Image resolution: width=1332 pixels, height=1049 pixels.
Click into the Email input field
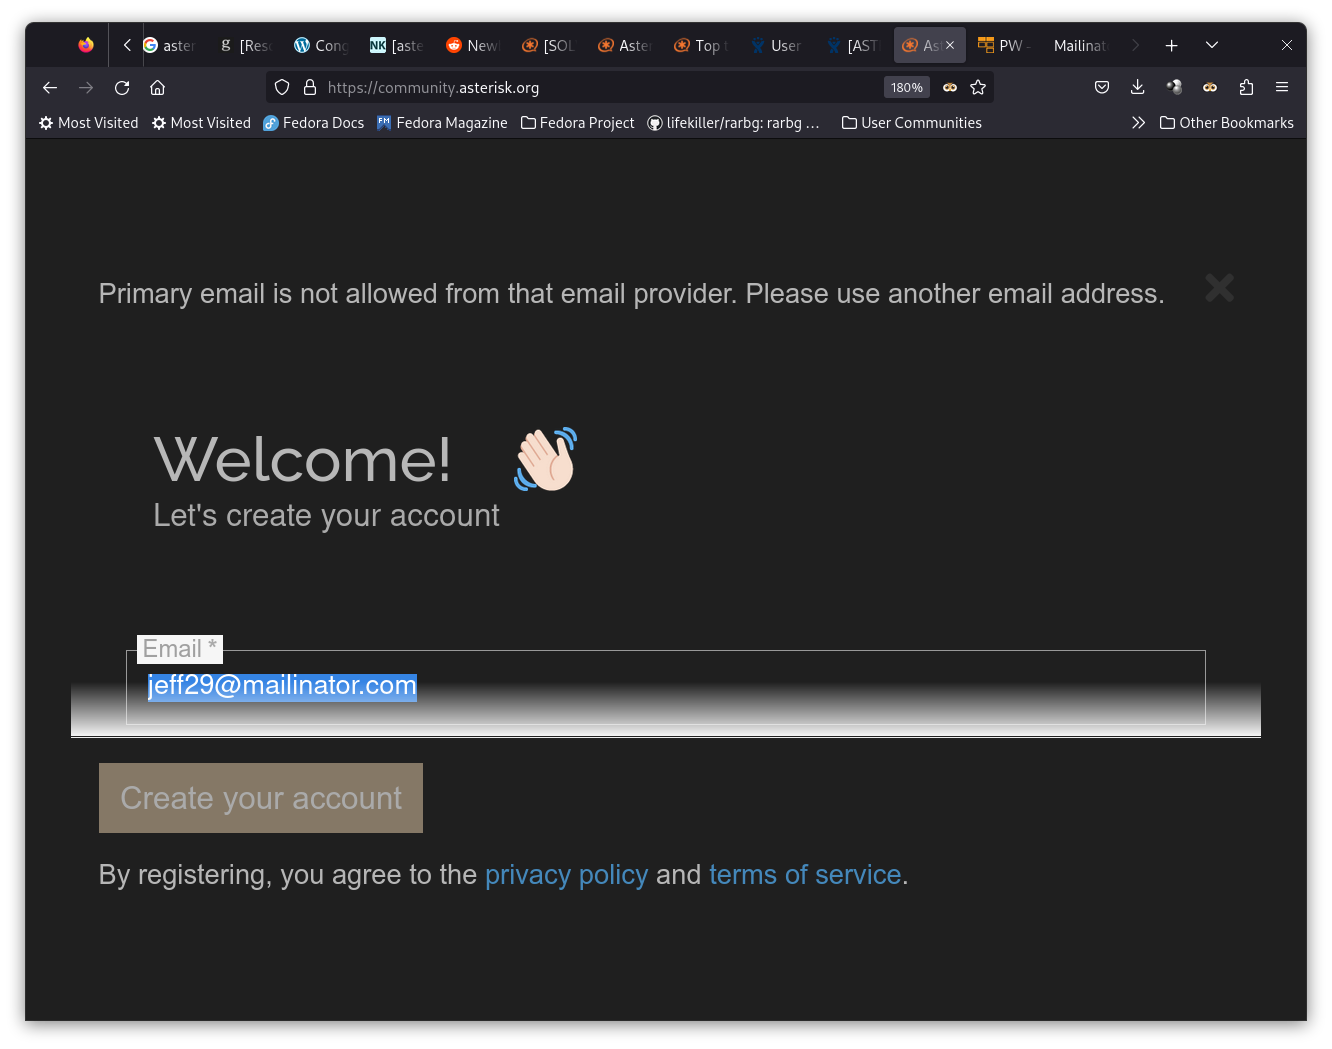click(x=666, y=687)
